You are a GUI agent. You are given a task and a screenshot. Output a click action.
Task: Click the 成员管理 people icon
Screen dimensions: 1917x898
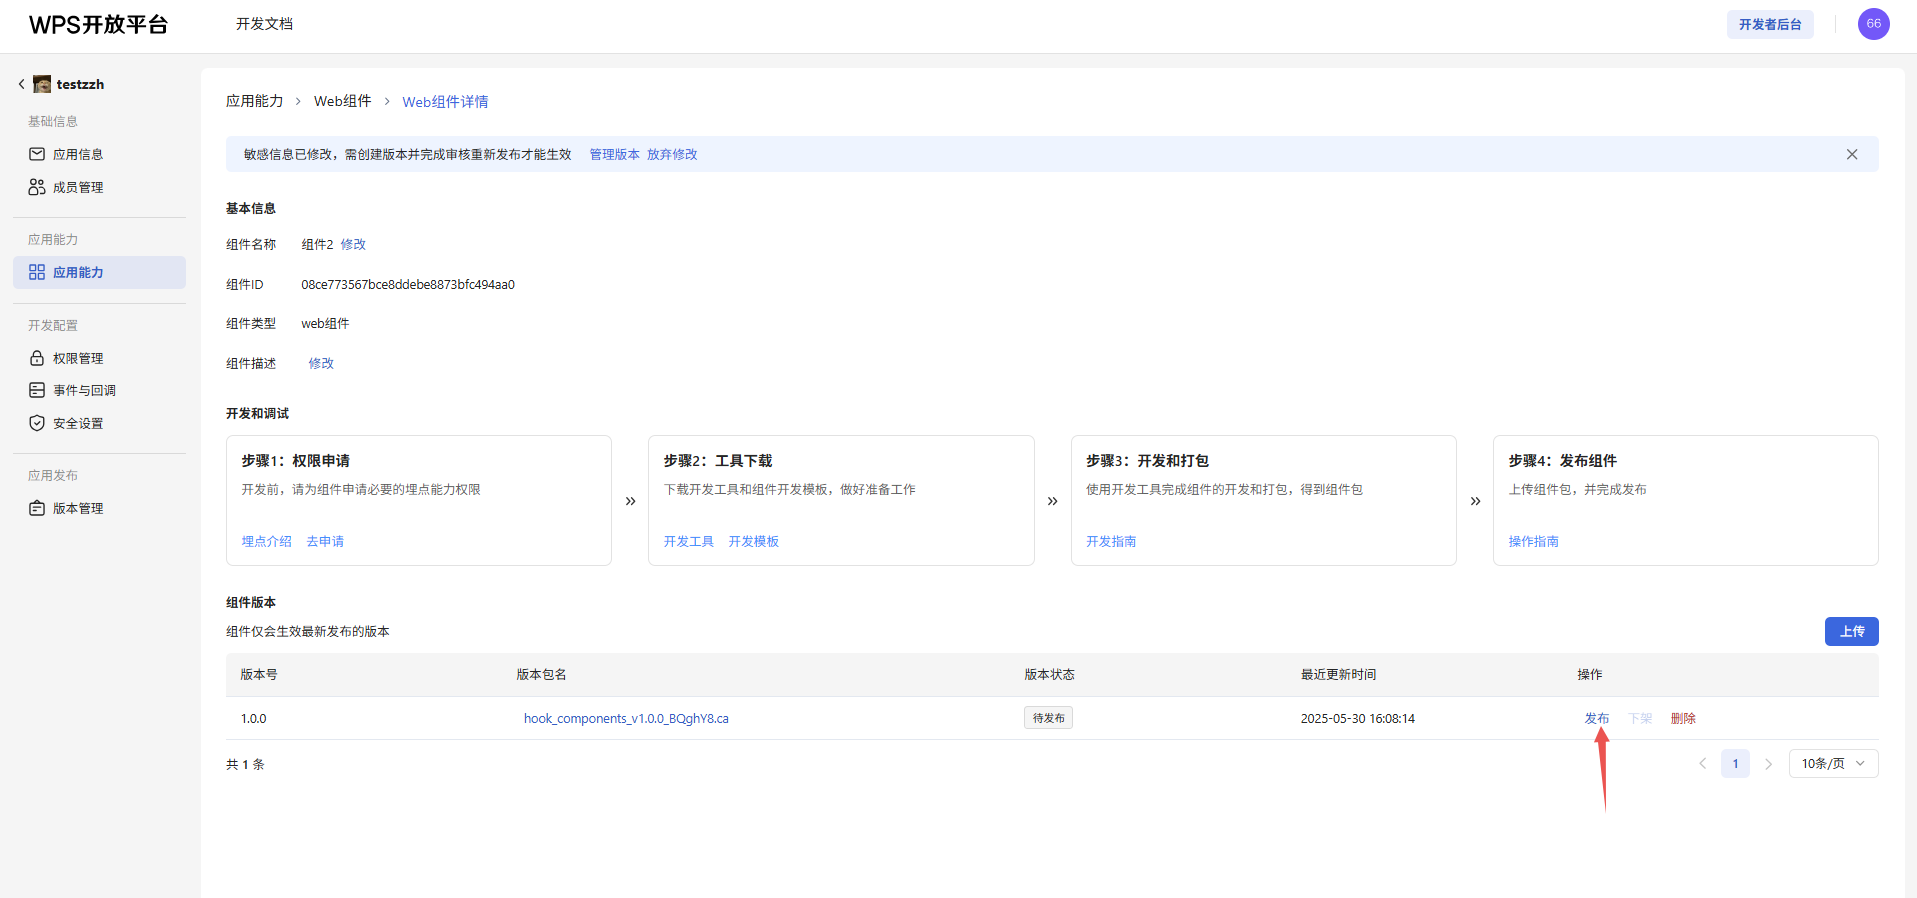37,187
